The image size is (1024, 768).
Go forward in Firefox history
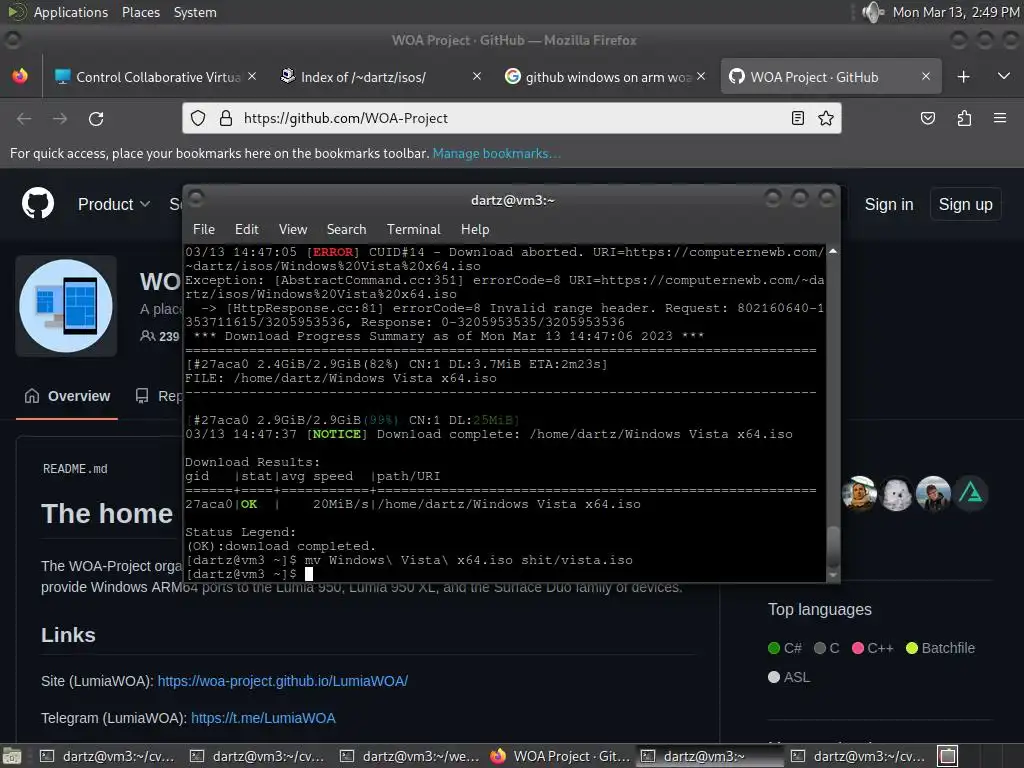coord(60,119)
